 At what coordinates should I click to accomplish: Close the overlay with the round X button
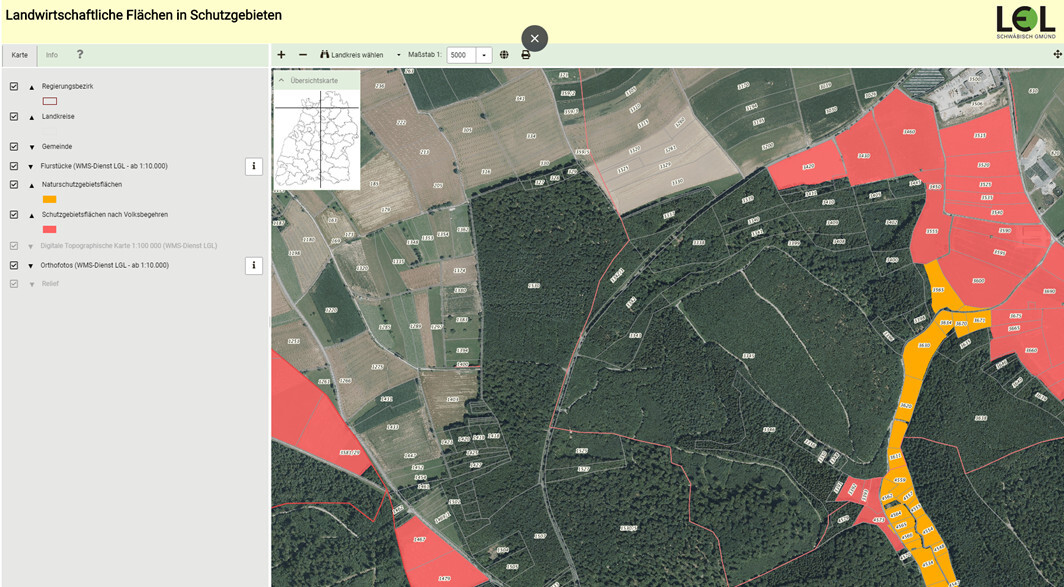pyautogui.click(x=534, y=38)
